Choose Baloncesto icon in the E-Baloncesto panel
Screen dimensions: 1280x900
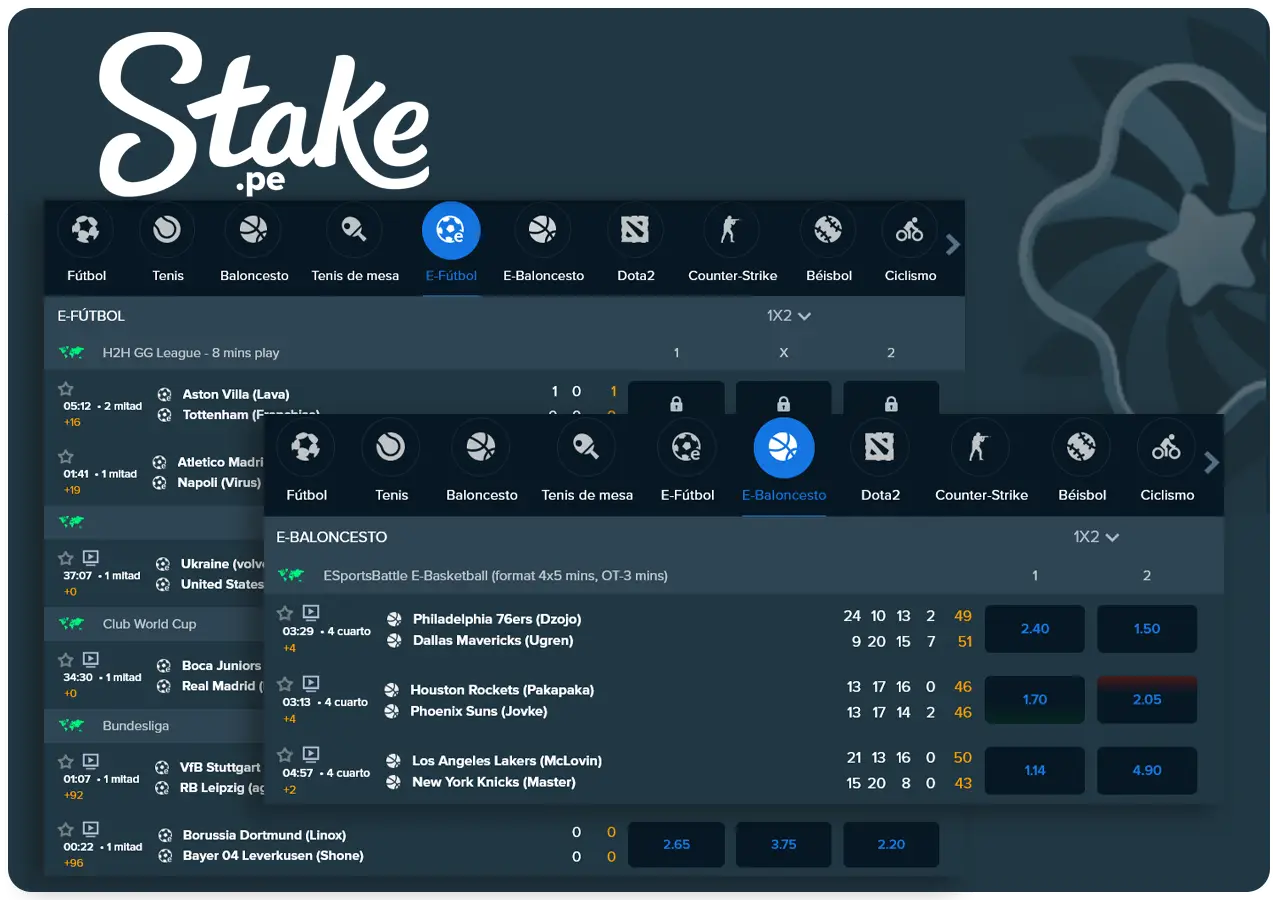pos(481,448)
